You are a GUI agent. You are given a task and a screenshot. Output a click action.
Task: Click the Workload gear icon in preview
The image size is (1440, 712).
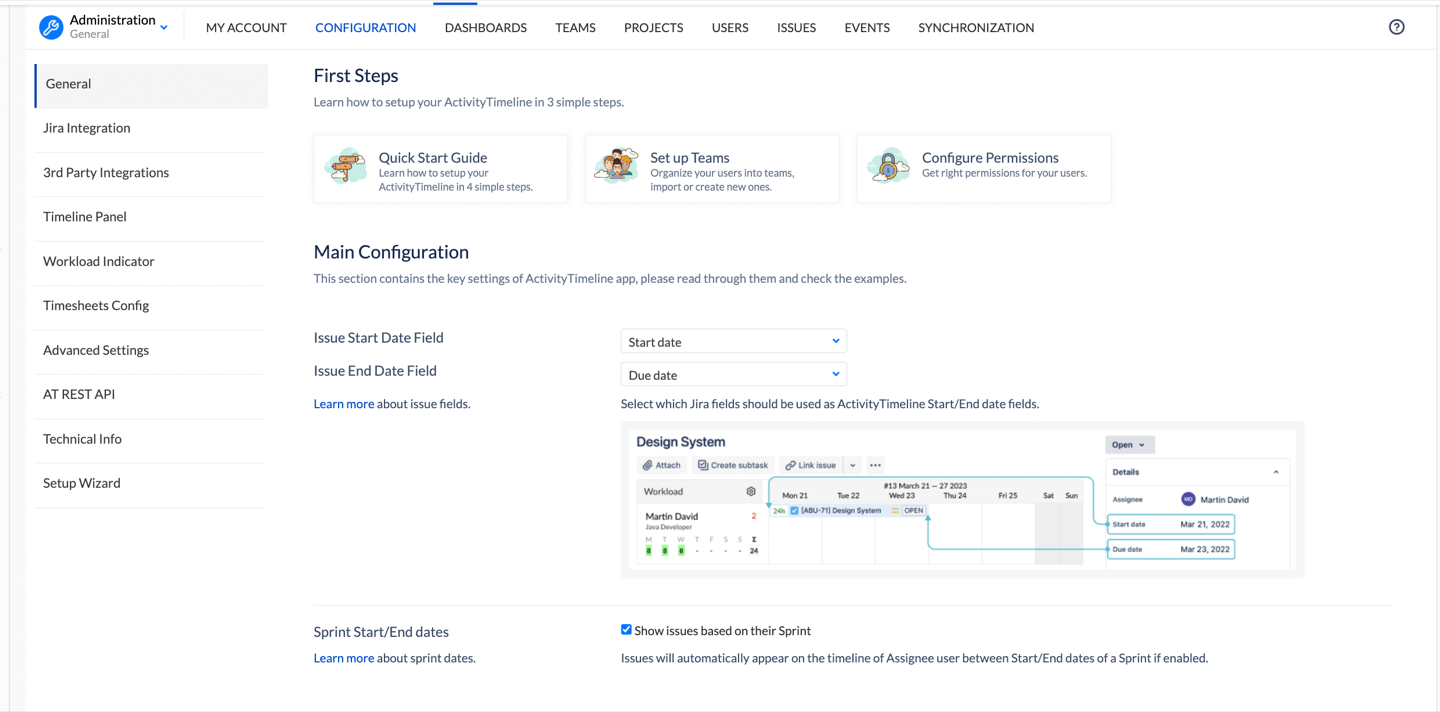pyautogui.click(x=751, y=492)
